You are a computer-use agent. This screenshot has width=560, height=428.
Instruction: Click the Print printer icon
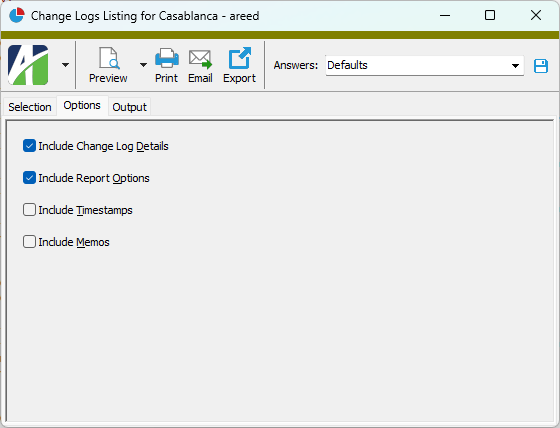click(x=167, y=58)
